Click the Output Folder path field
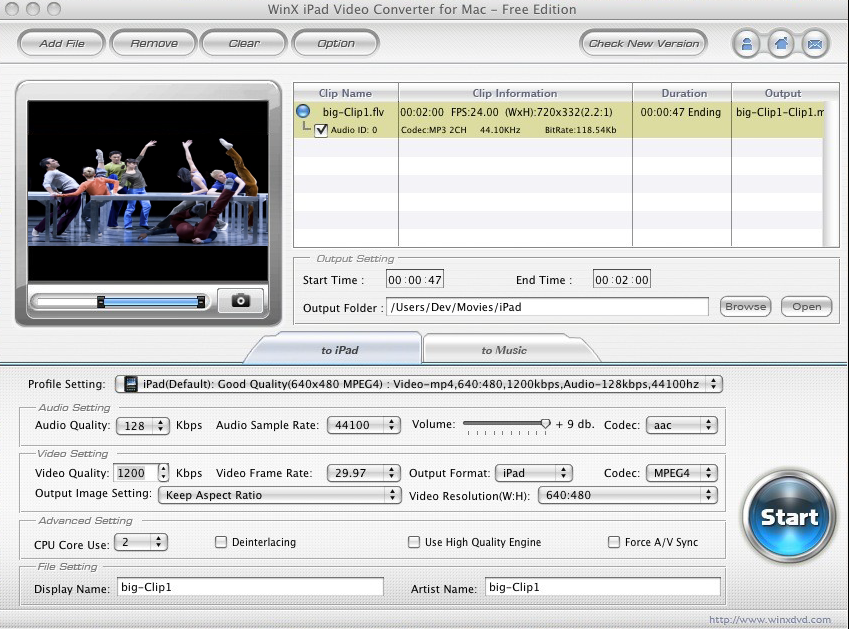This screenshot has width=849, height=629. pyautogui.click(x=547, y=307)
